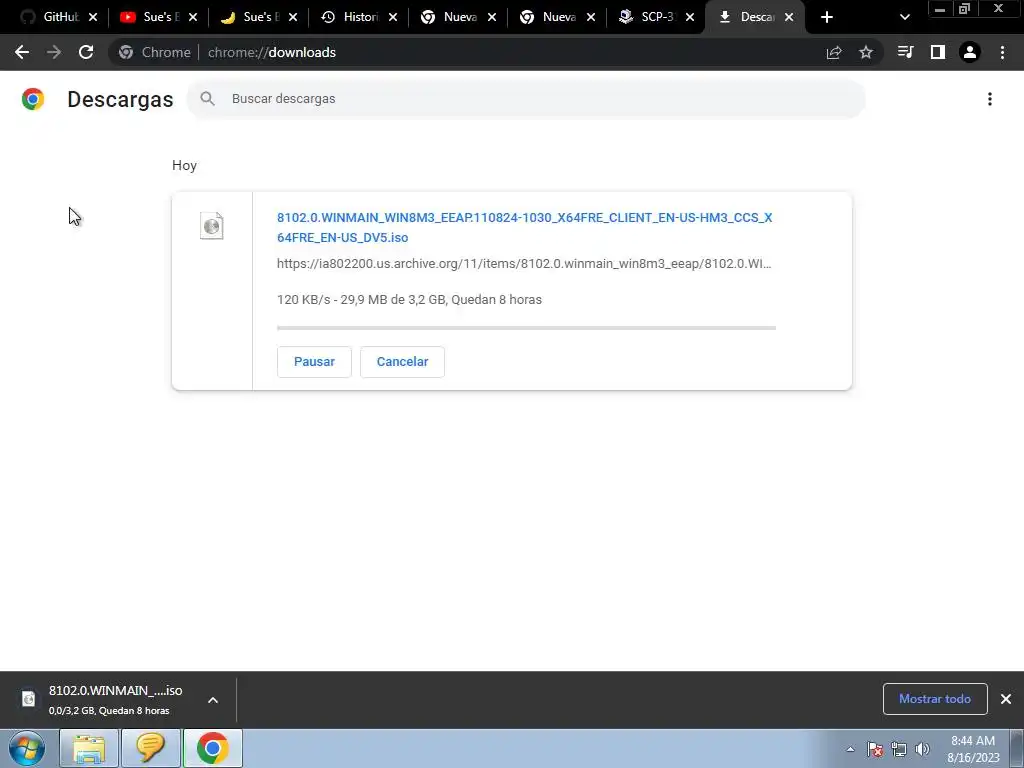
Task: Click the volume speaker tray icon
Action: [922, 749]
